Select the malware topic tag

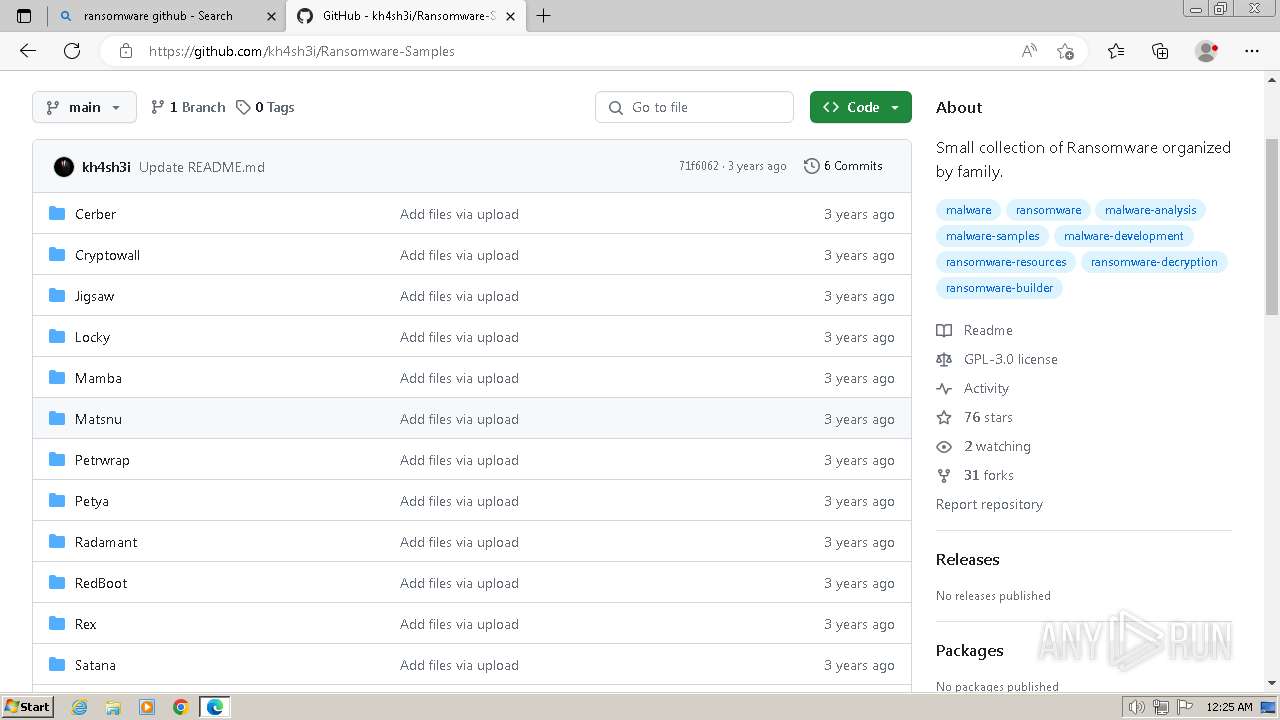(x=968, y=210)
